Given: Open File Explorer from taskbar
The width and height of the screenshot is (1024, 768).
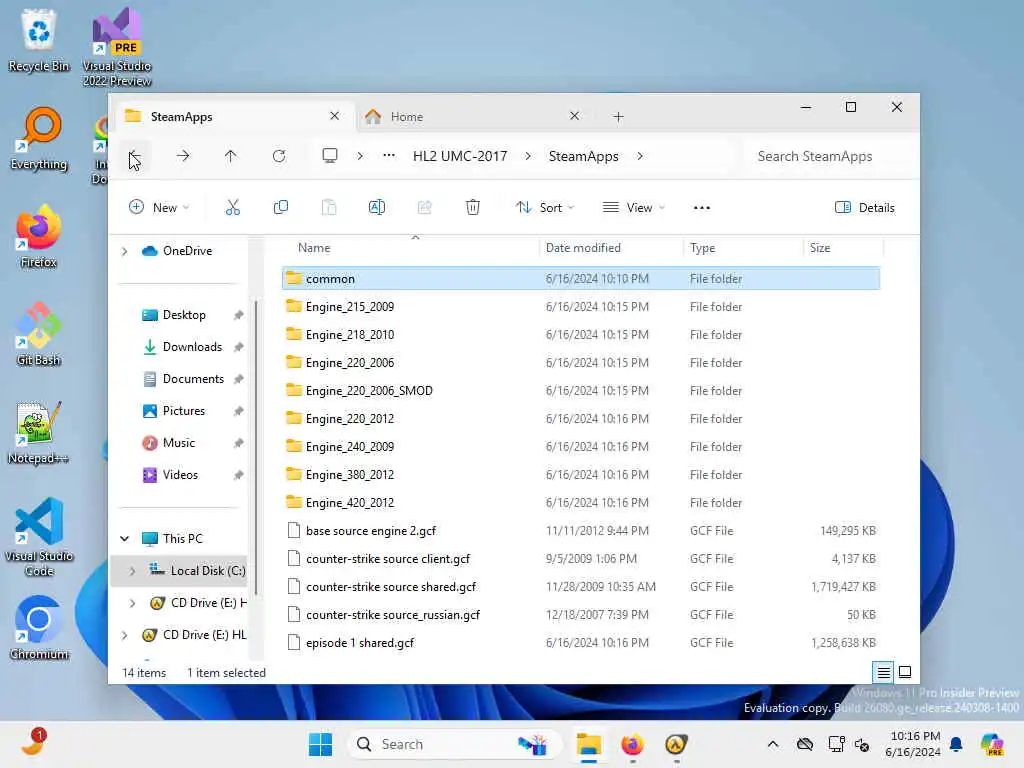Looking at the screenshot, I should (x=588, y=744).
